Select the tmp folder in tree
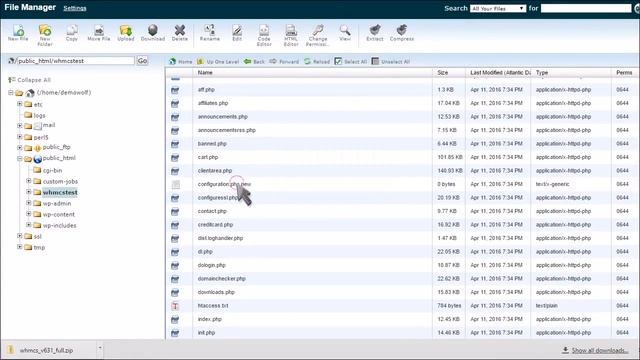The height and width of the screenshot is (360, 640). tap(39, 247)
